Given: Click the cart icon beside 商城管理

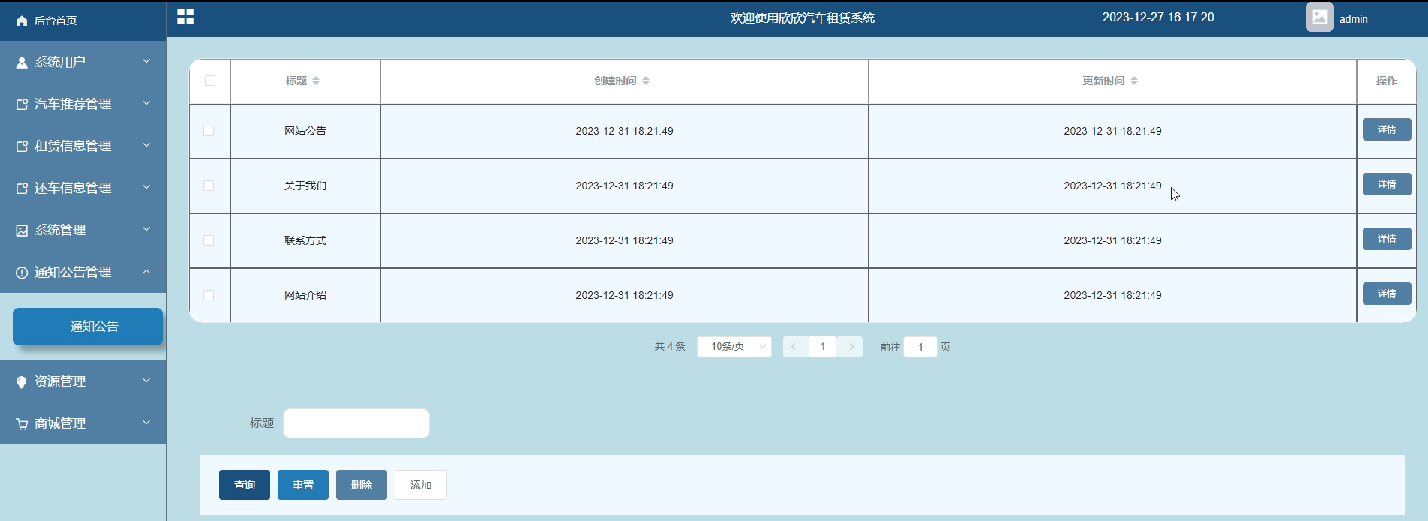Looking at the screenshot, I should coord(22,423).
